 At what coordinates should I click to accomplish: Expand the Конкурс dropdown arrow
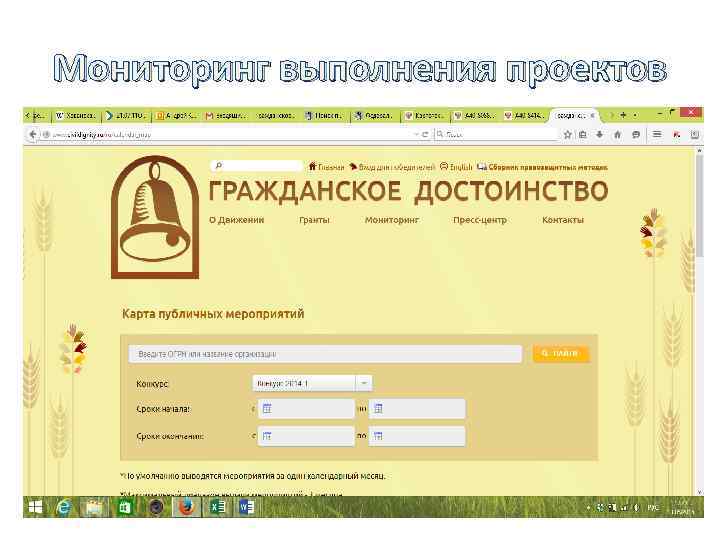364,383
